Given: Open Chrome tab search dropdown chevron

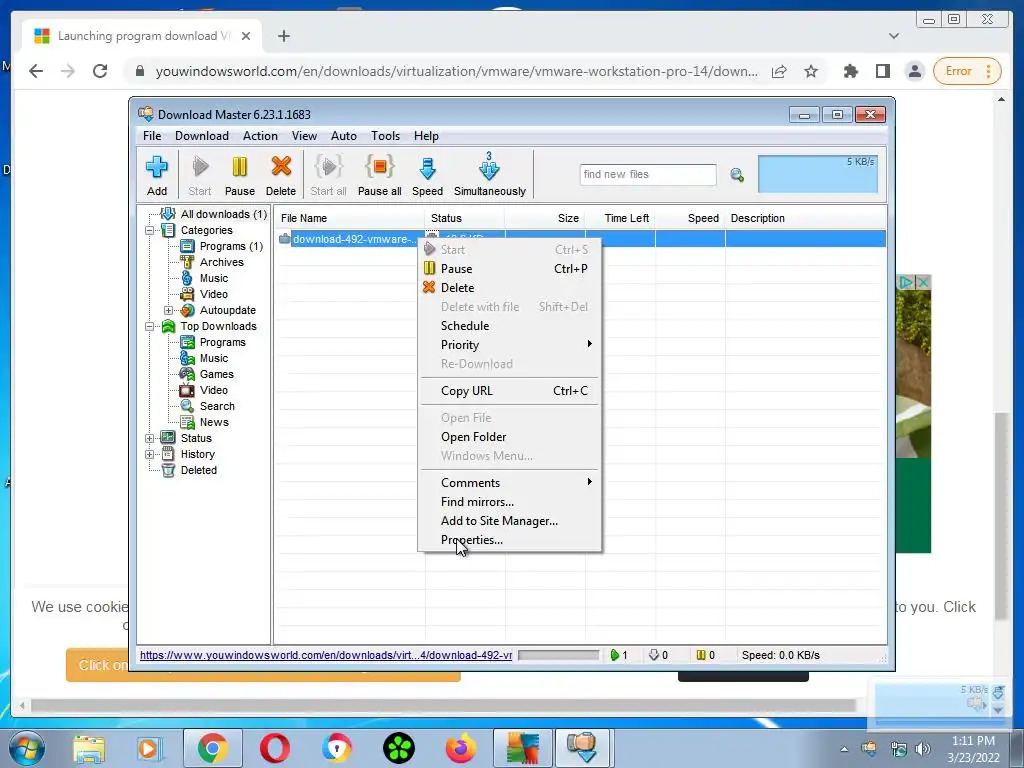Looking at the screenshot, I should 894,36.
